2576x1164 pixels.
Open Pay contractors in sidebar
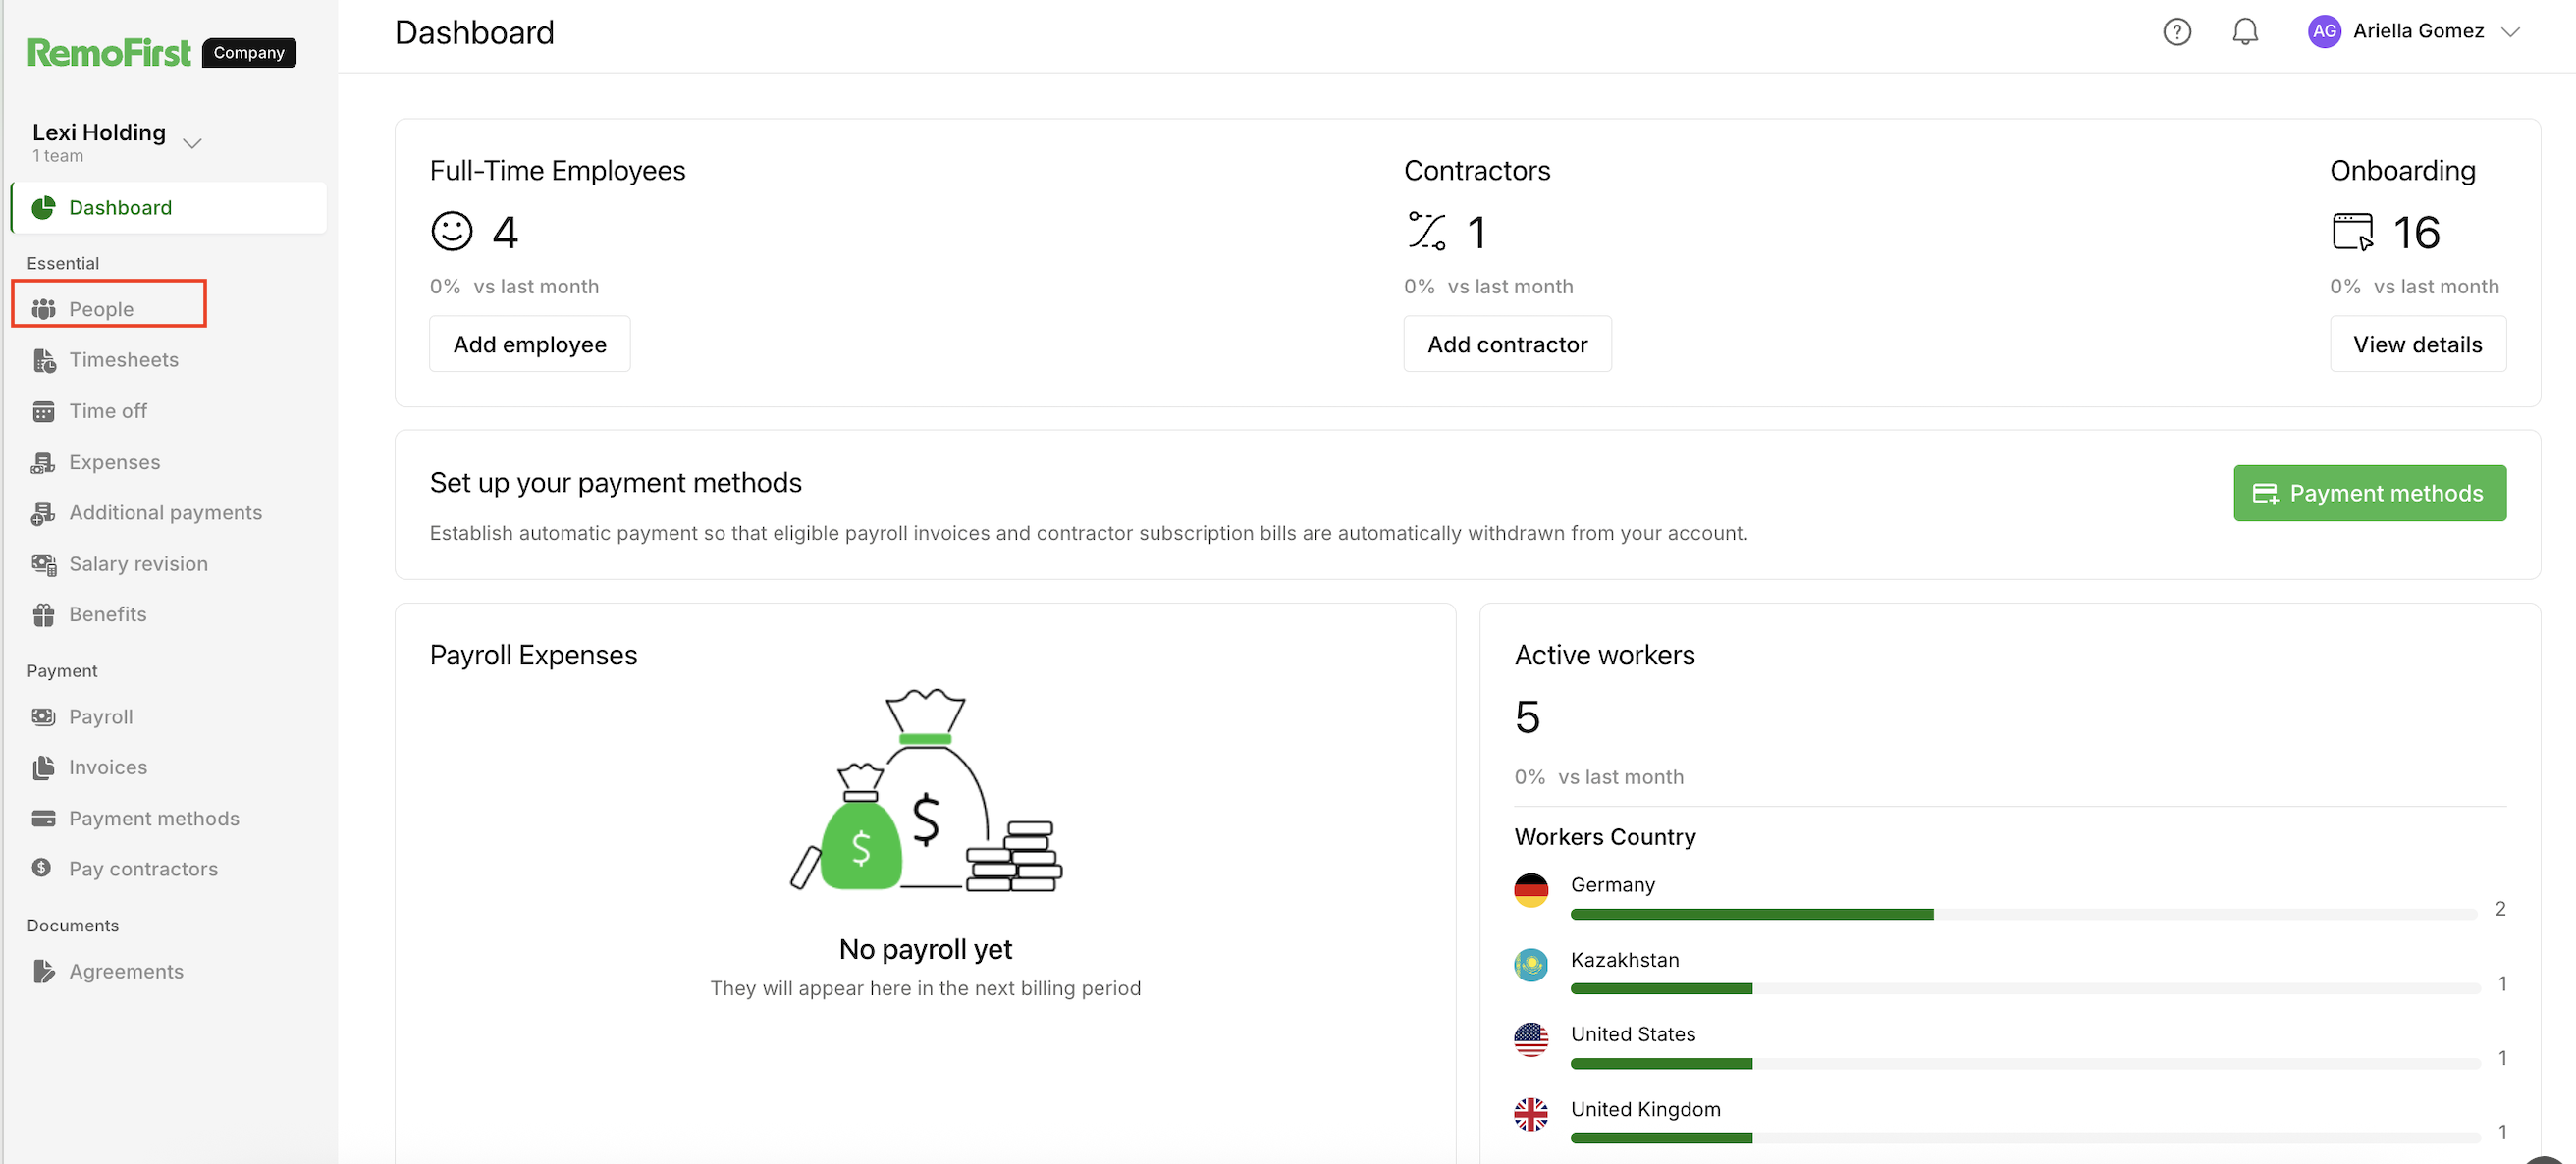[143, 869]
